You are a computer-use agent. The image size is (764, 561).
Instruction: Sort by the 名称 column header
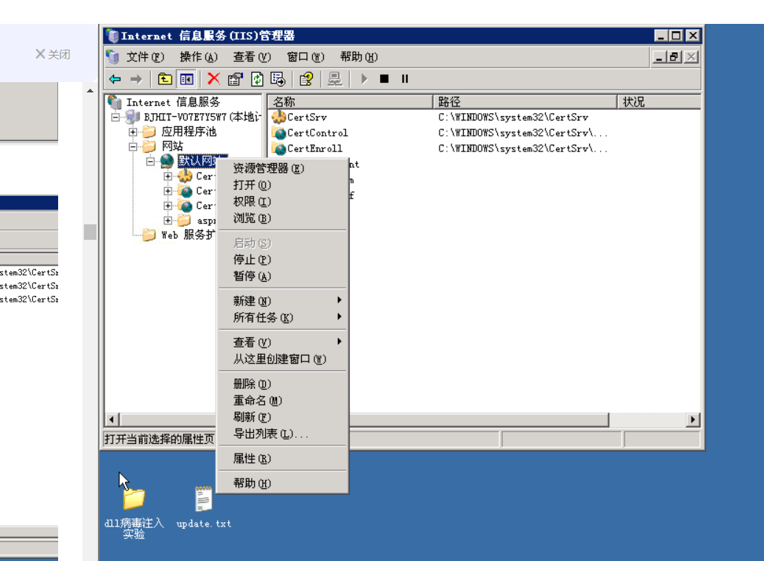coord(350,101)
